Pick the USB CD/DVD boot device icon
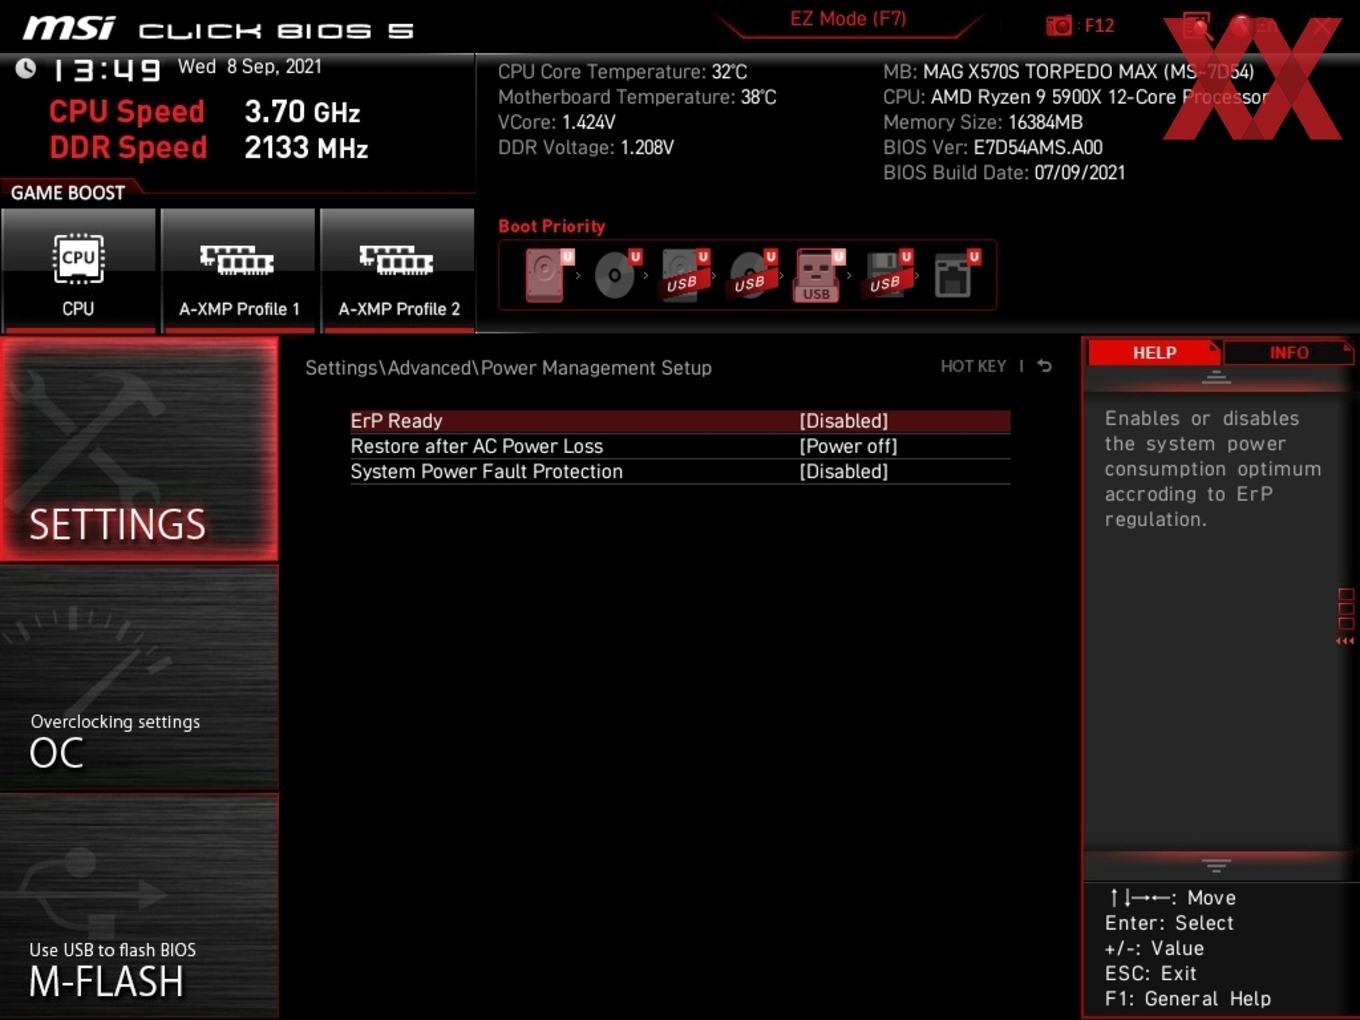1360x1020 pixels. point(753,275)
